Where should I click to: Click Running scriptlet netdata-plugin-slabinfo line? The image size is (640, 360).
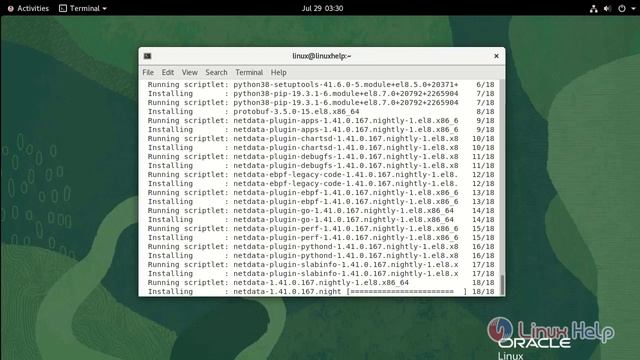(x=321, y=264)
